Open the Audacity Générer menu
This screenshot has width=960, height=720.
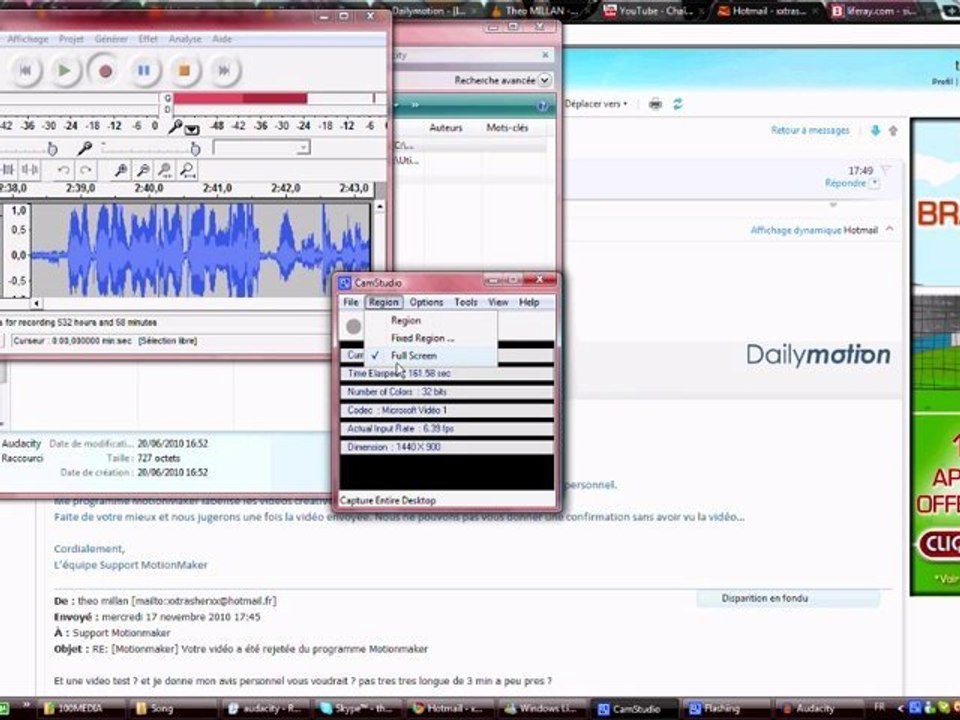coord(111,39)
